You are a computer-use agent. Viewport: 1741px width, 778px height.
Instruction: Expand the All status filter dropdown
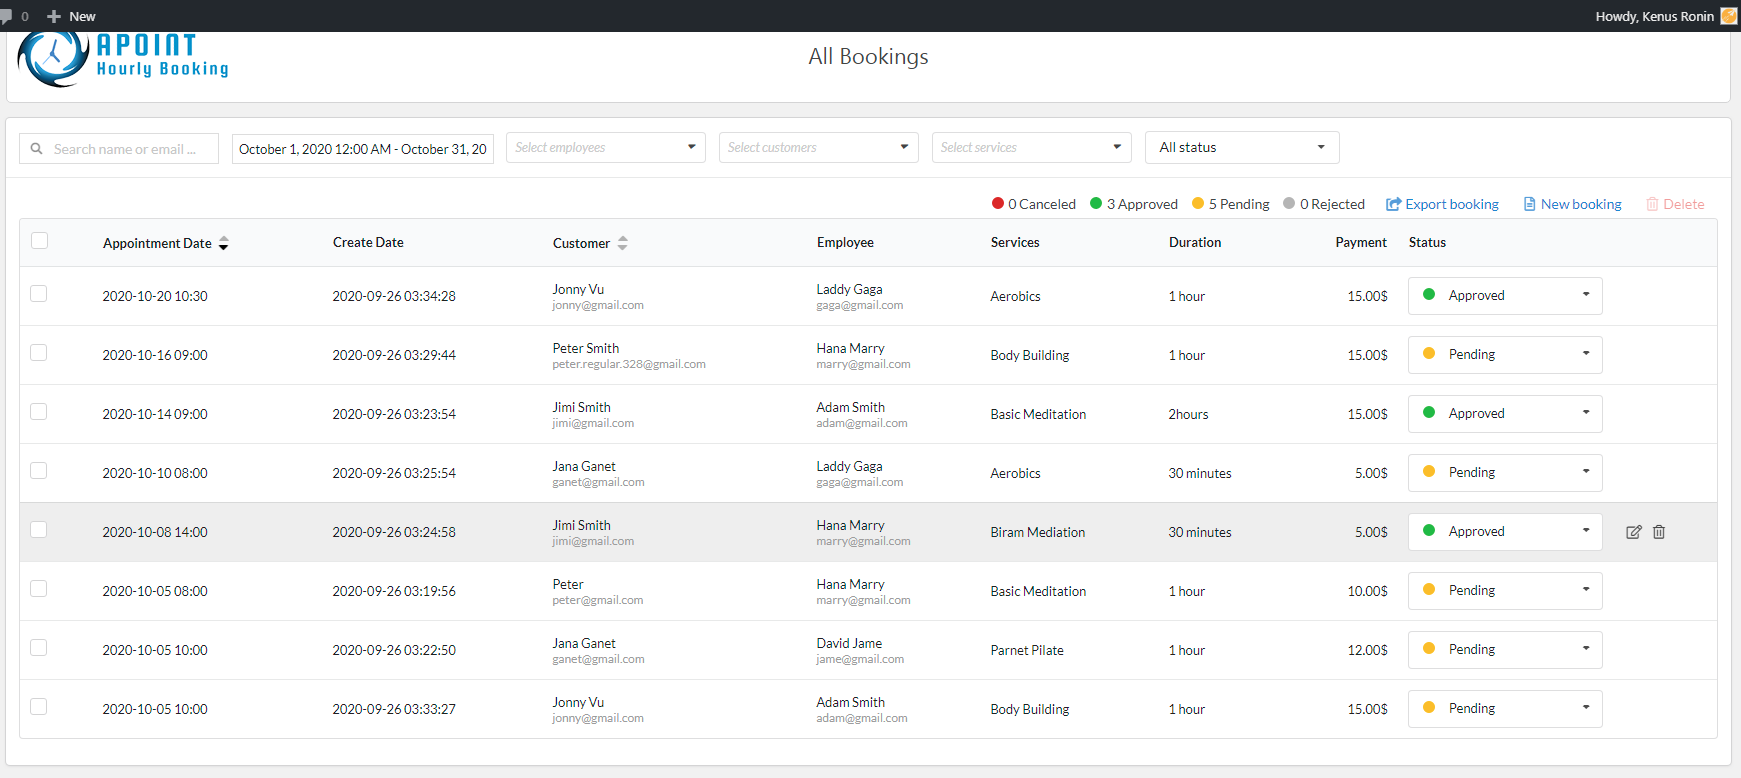pyautogui.click(x=1241, y=148)
